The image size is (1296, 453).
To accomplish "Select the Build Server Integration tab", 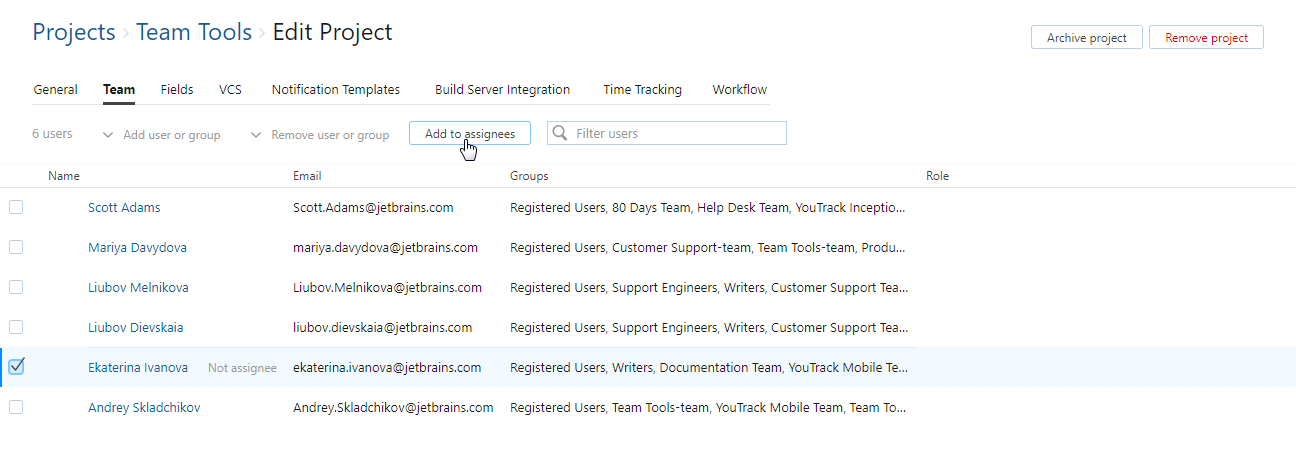I will 502,90.
